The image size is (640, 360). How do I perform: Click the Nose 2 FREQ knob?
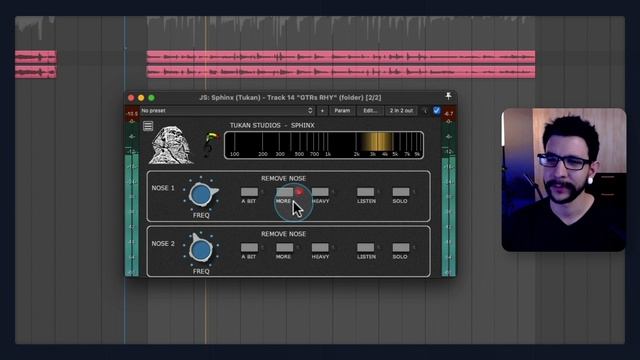pos(201,249)
